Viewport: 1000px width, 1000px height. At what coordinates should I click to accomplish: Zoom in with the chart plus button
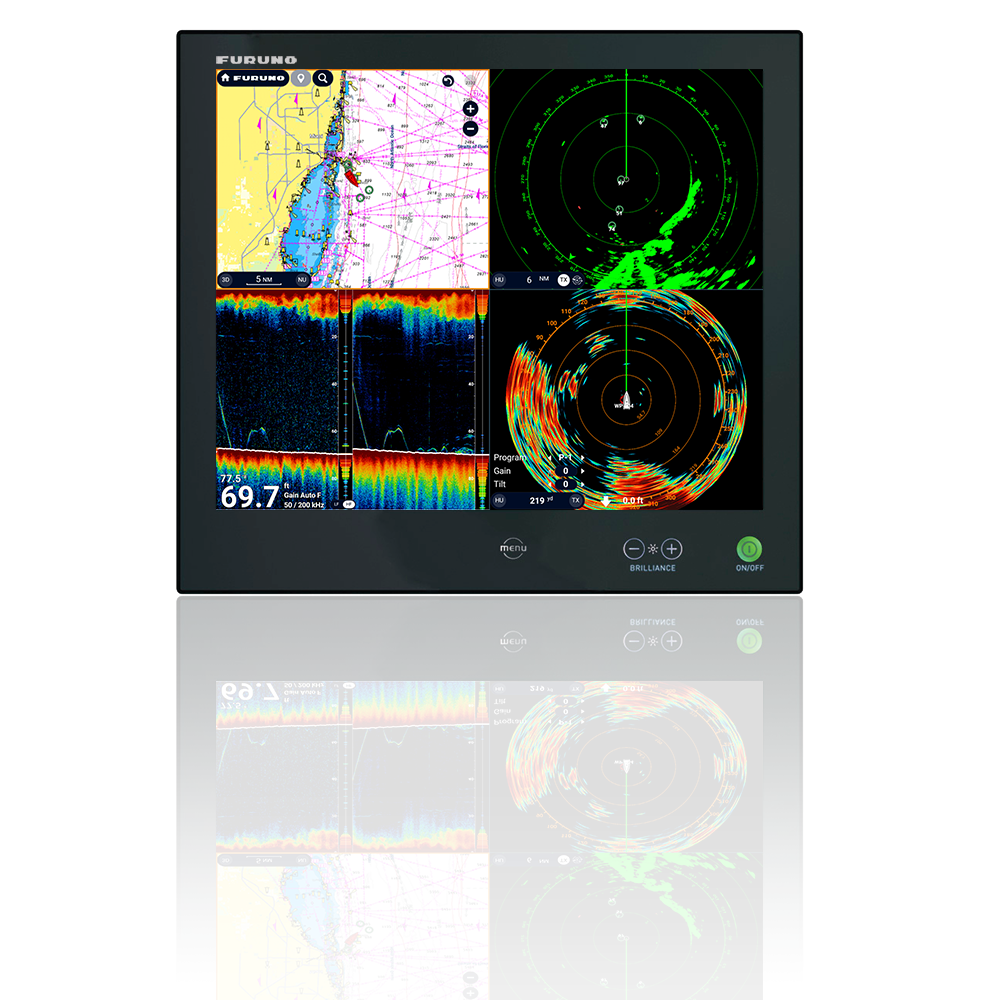click(470, 109)
